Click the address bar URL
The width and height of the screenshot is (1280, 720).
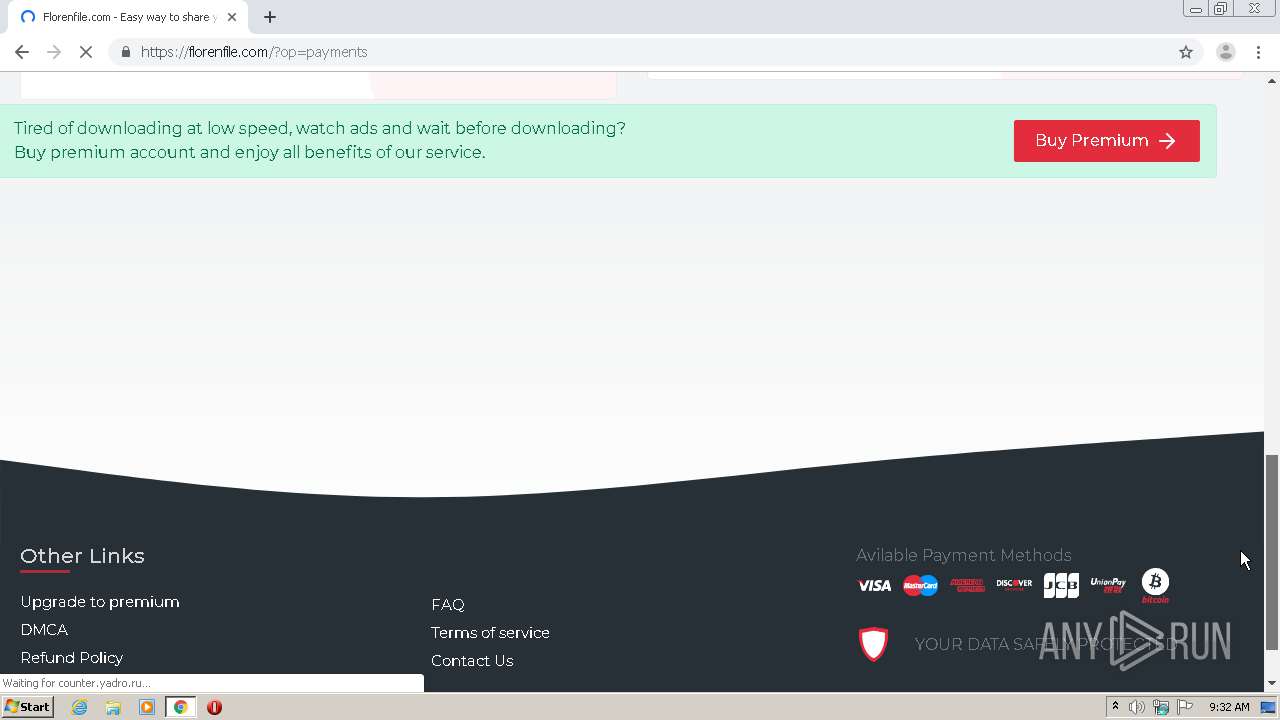click(254, 52)
